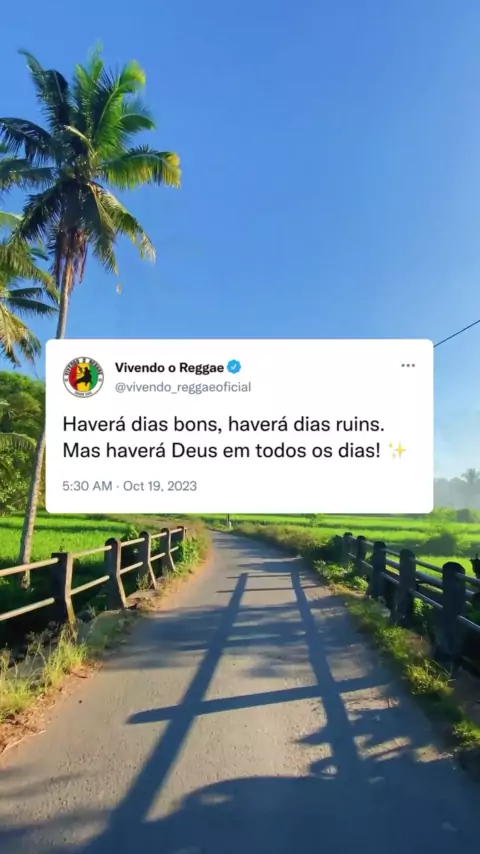The width and height of the screenshot is (480, 854).
Task: Click the Oct 19, 2023 date
Action: click(x=160, y=486)
